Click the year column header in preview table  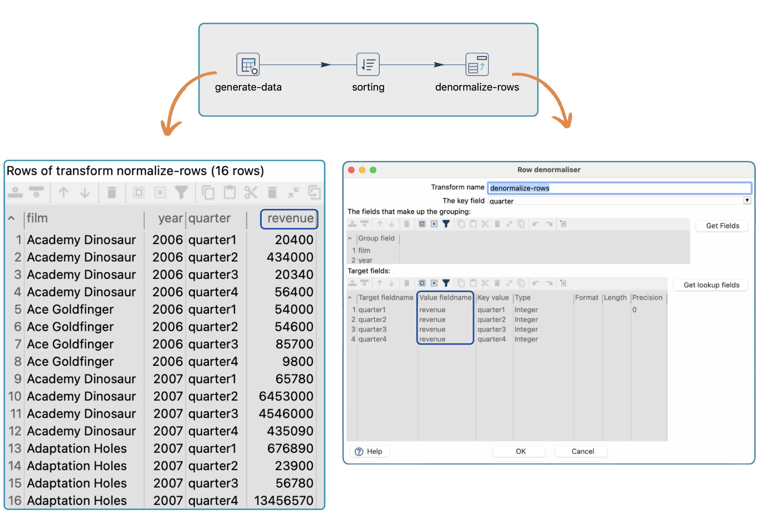[170, 218]
